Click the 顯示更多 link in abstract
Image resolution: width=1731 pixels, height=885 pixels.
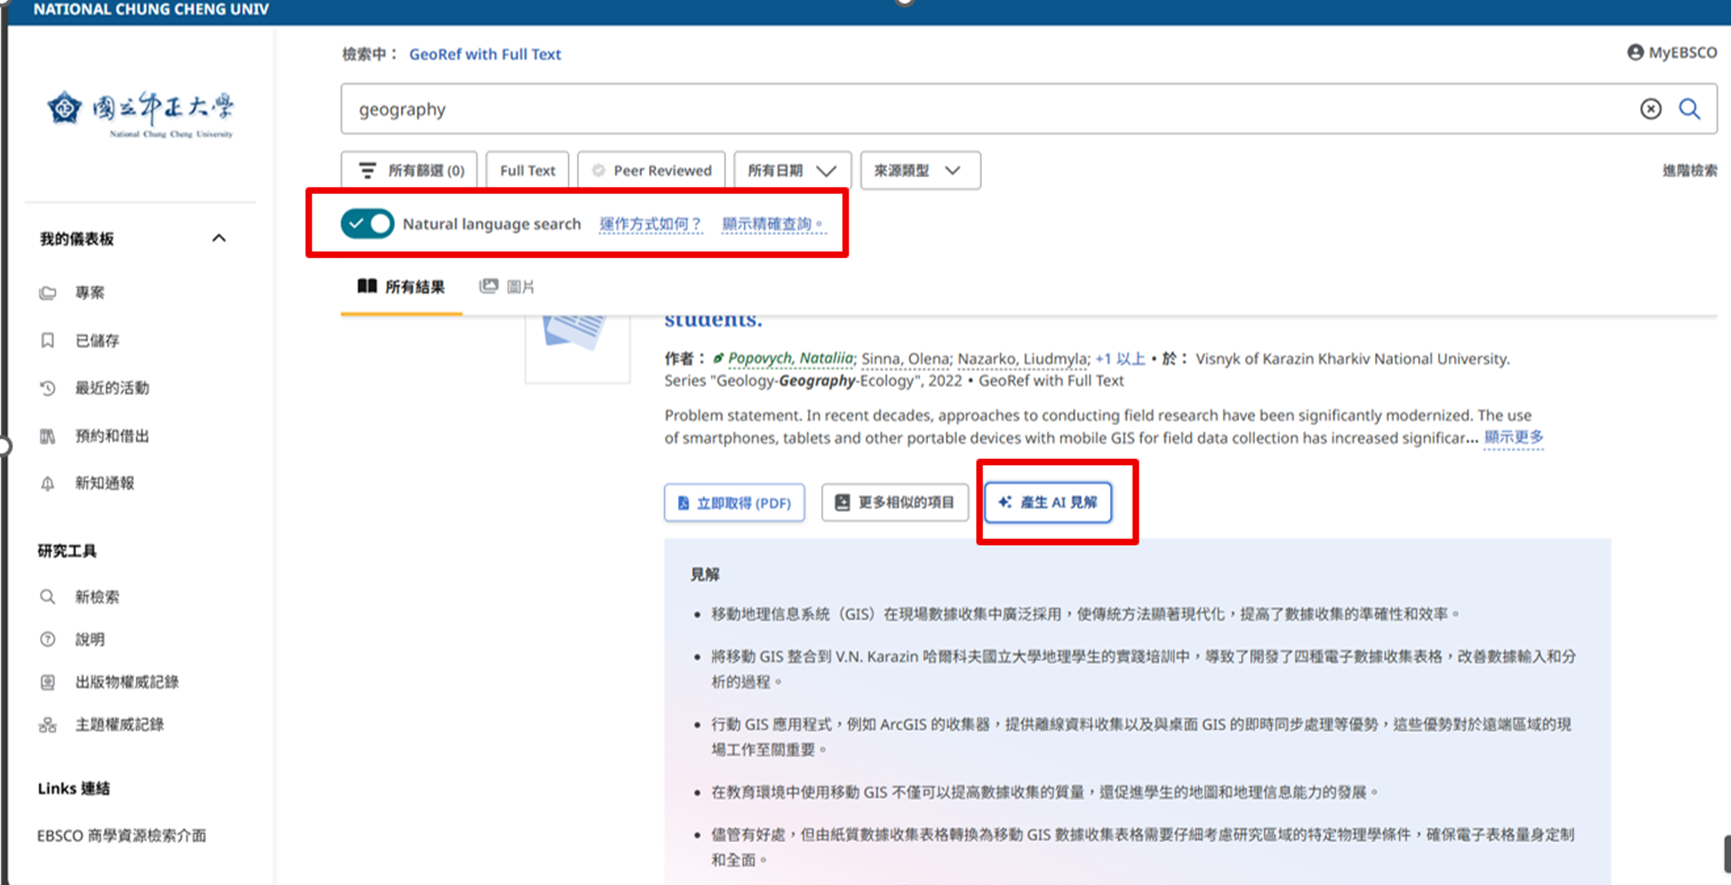pos(1513,437)
